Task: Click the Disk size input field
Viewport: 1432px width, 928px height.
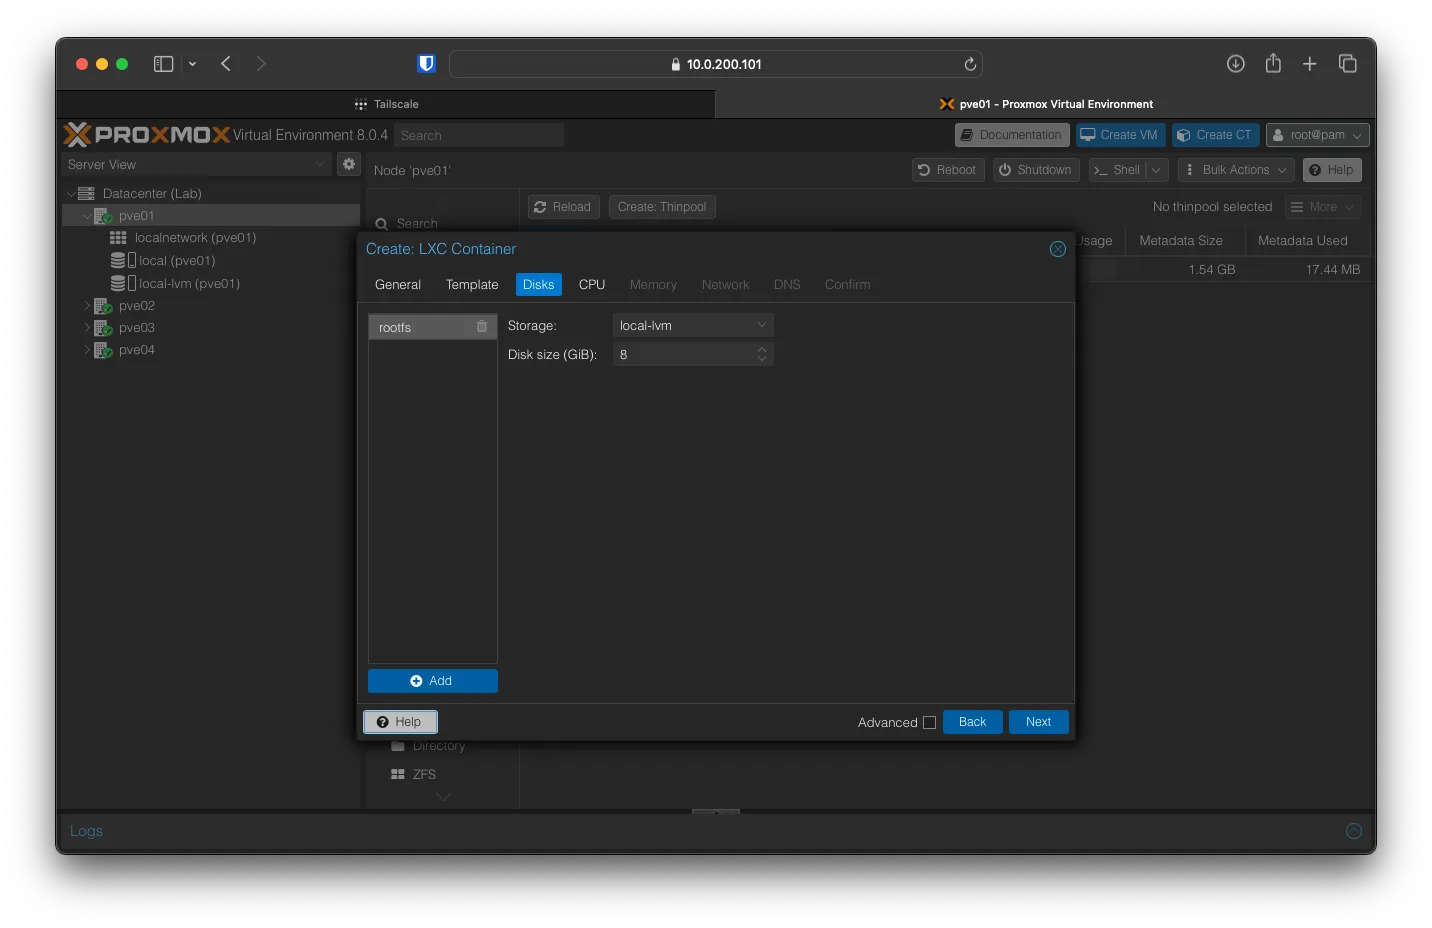Action: coord(684,354)
